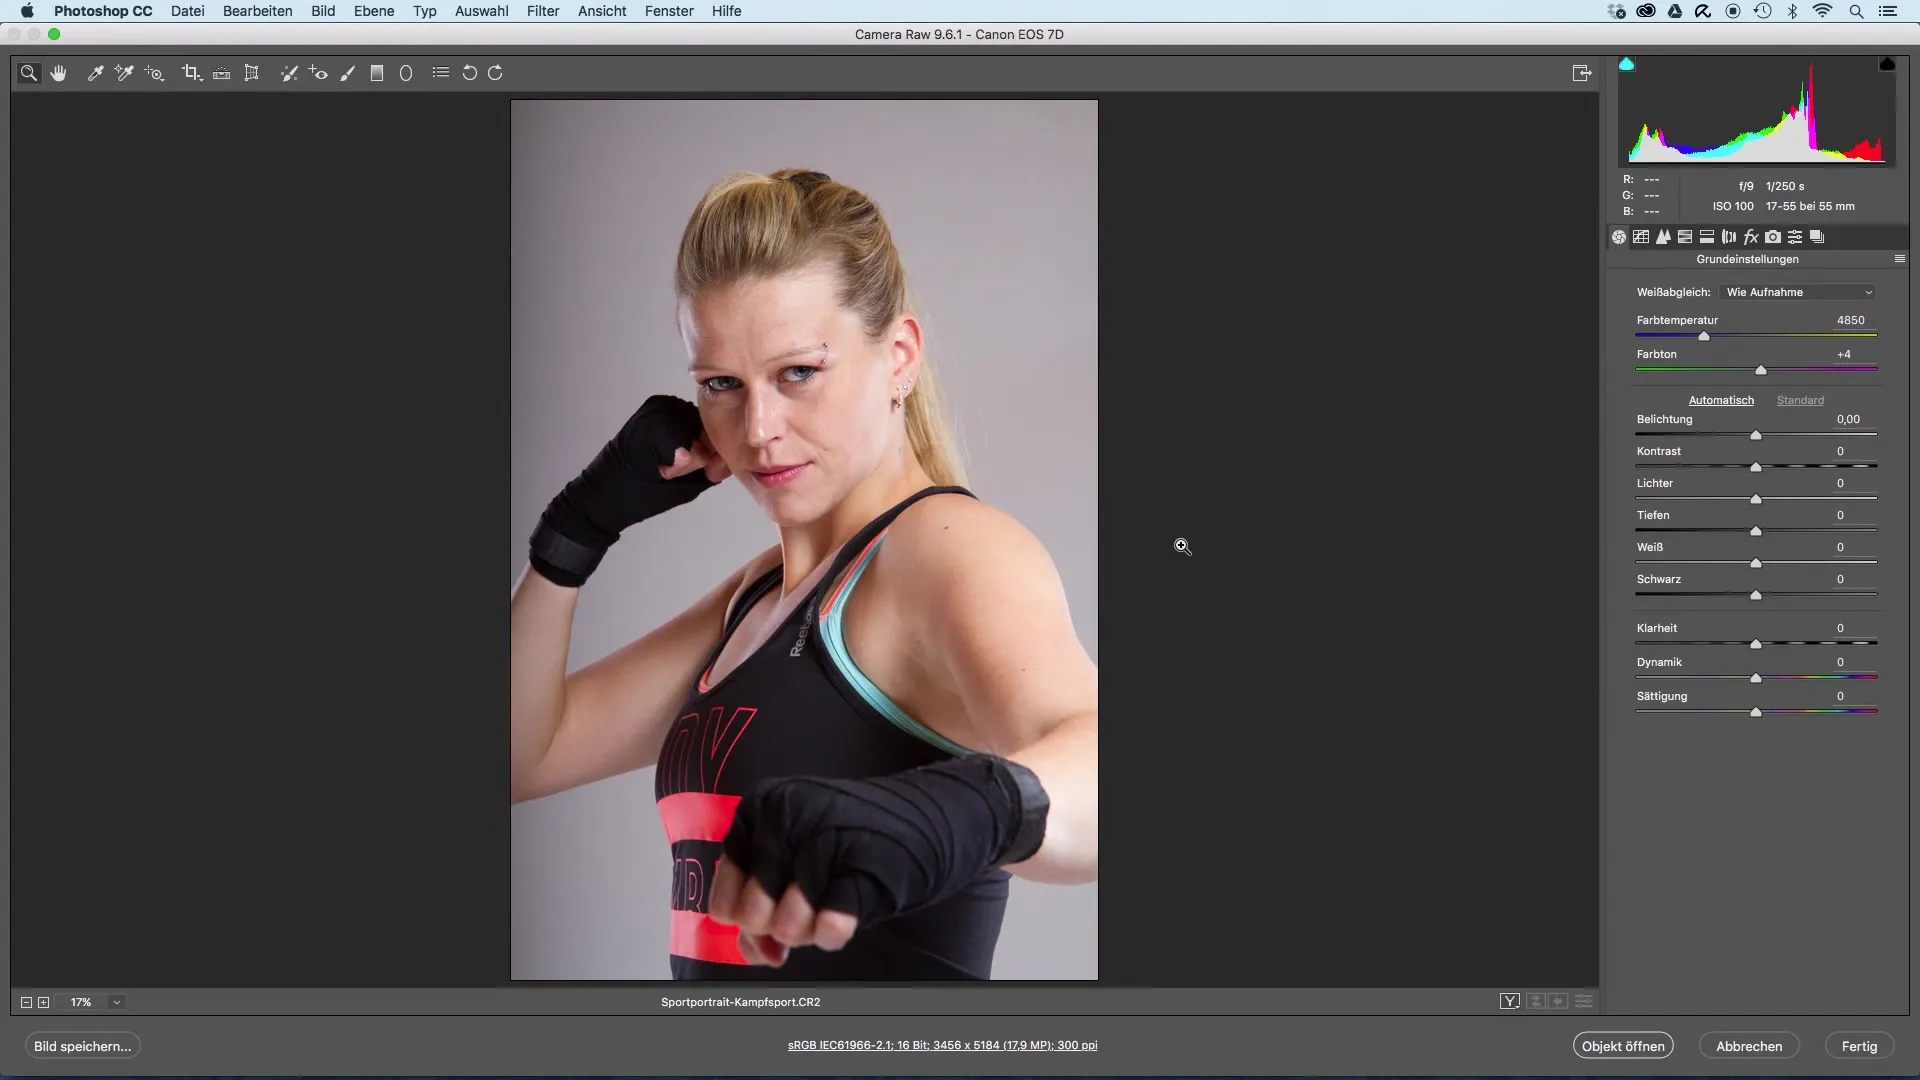Toggle shadow clipping warning in histogram
Image resolution: width=1920 pixels, height=1080 pixels.
(1627, 65)
